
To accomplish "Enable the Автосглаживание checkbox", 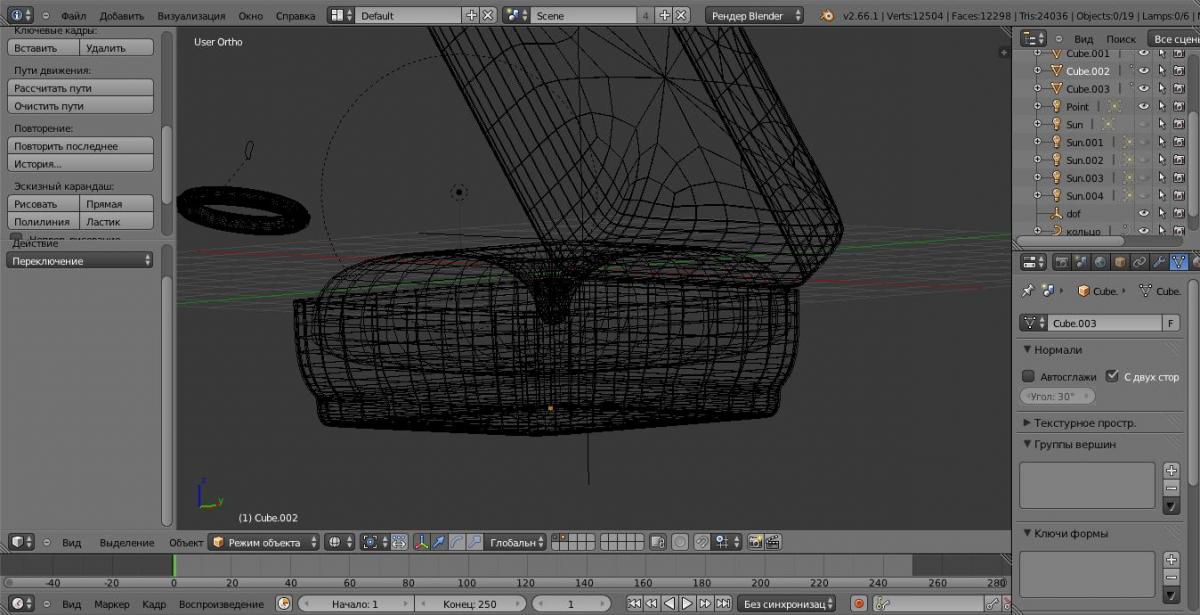I will tap(1028, 377).
